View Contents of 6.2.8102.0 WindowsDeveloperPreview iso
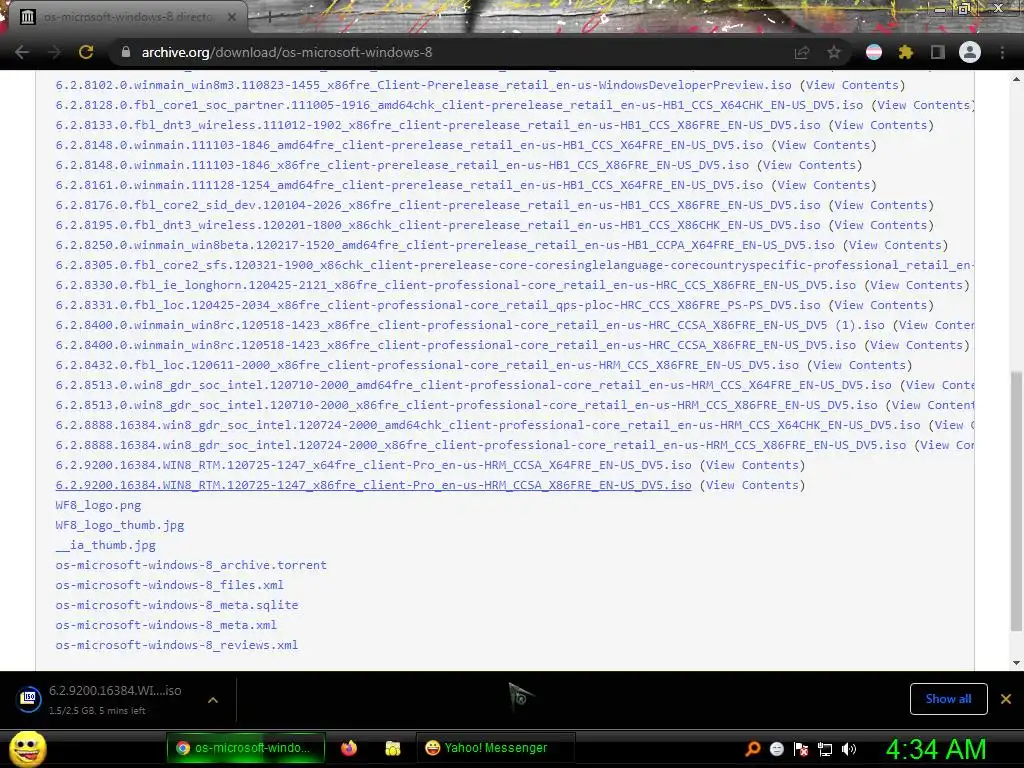Screen dimensions: 1024x768 (x=852, y=85)
